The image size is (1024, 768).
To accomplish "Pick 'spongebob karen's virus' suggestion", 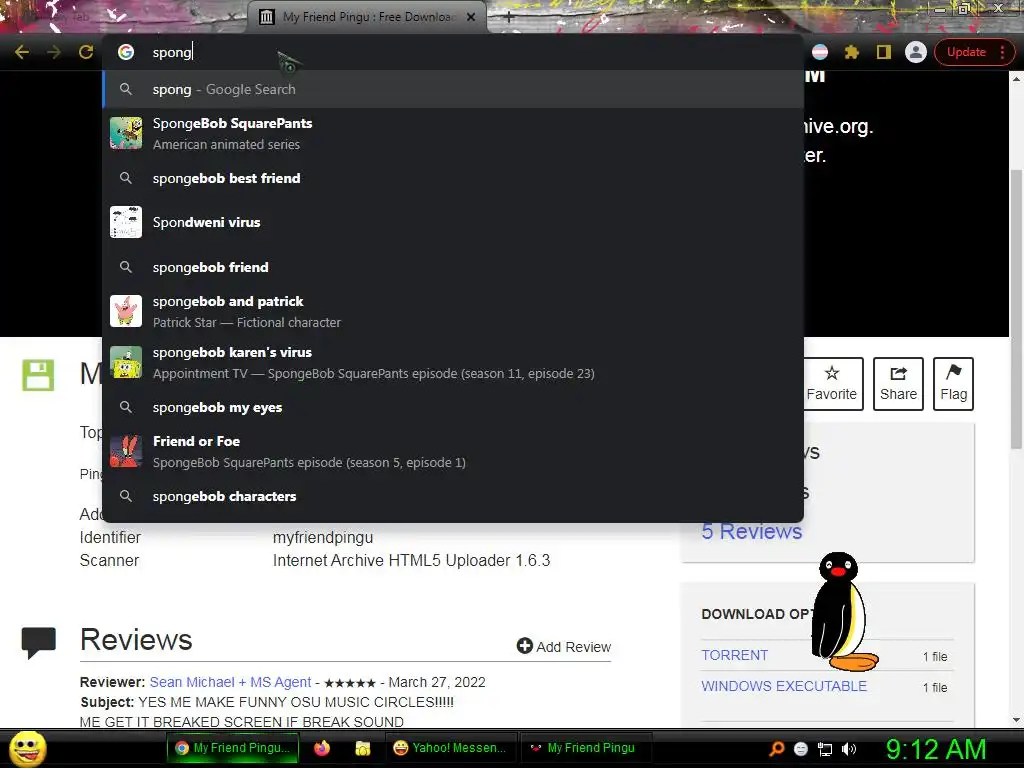I will click(x=453, y=362).
